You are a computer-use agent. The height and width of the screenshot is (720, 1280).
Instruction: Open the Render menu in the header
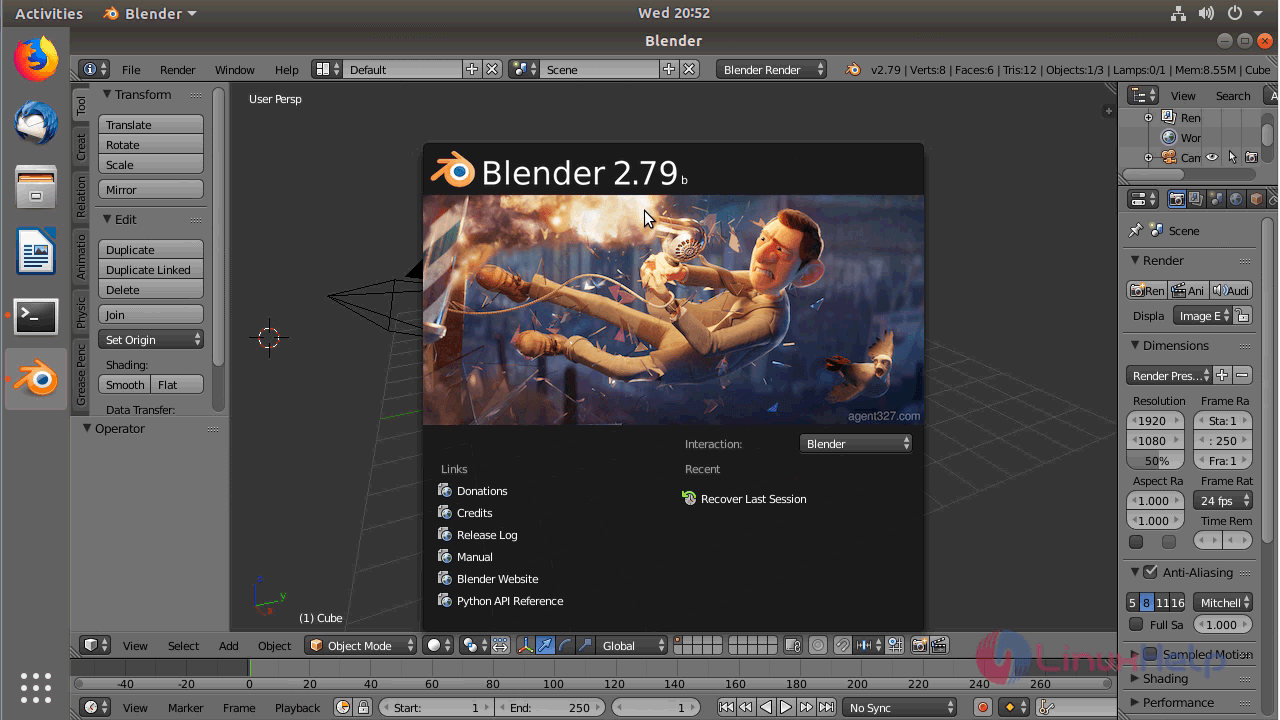coord(178,69)
